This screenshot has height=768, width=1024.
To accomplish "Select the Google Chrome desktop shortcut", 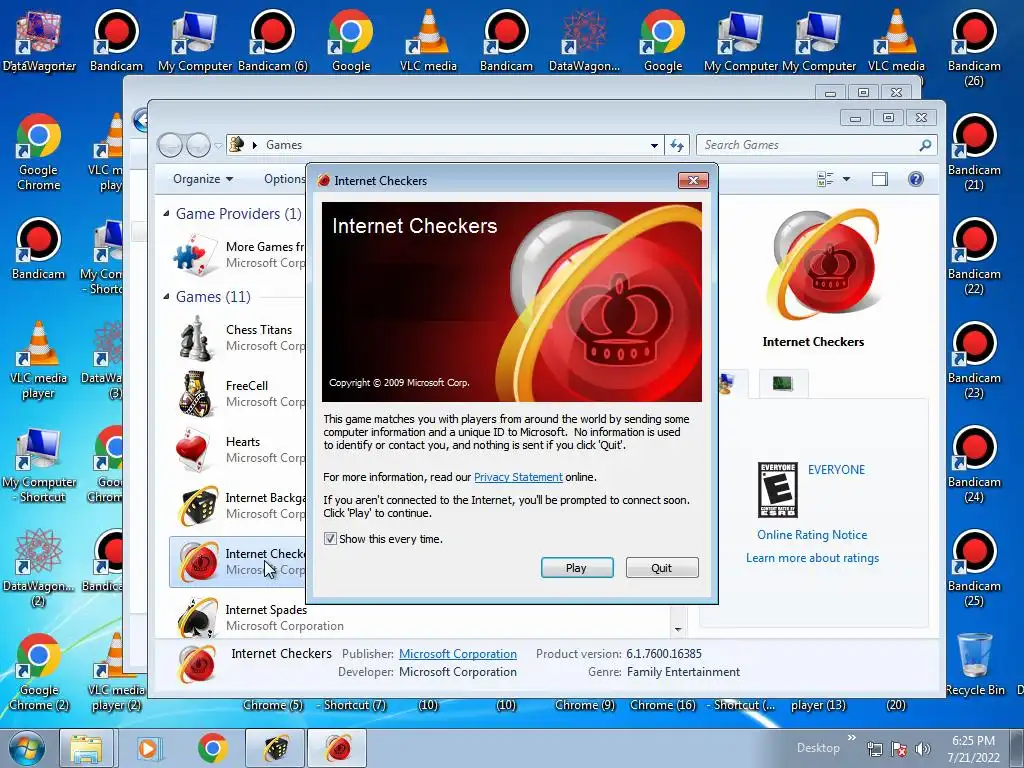I will (39, 152).
